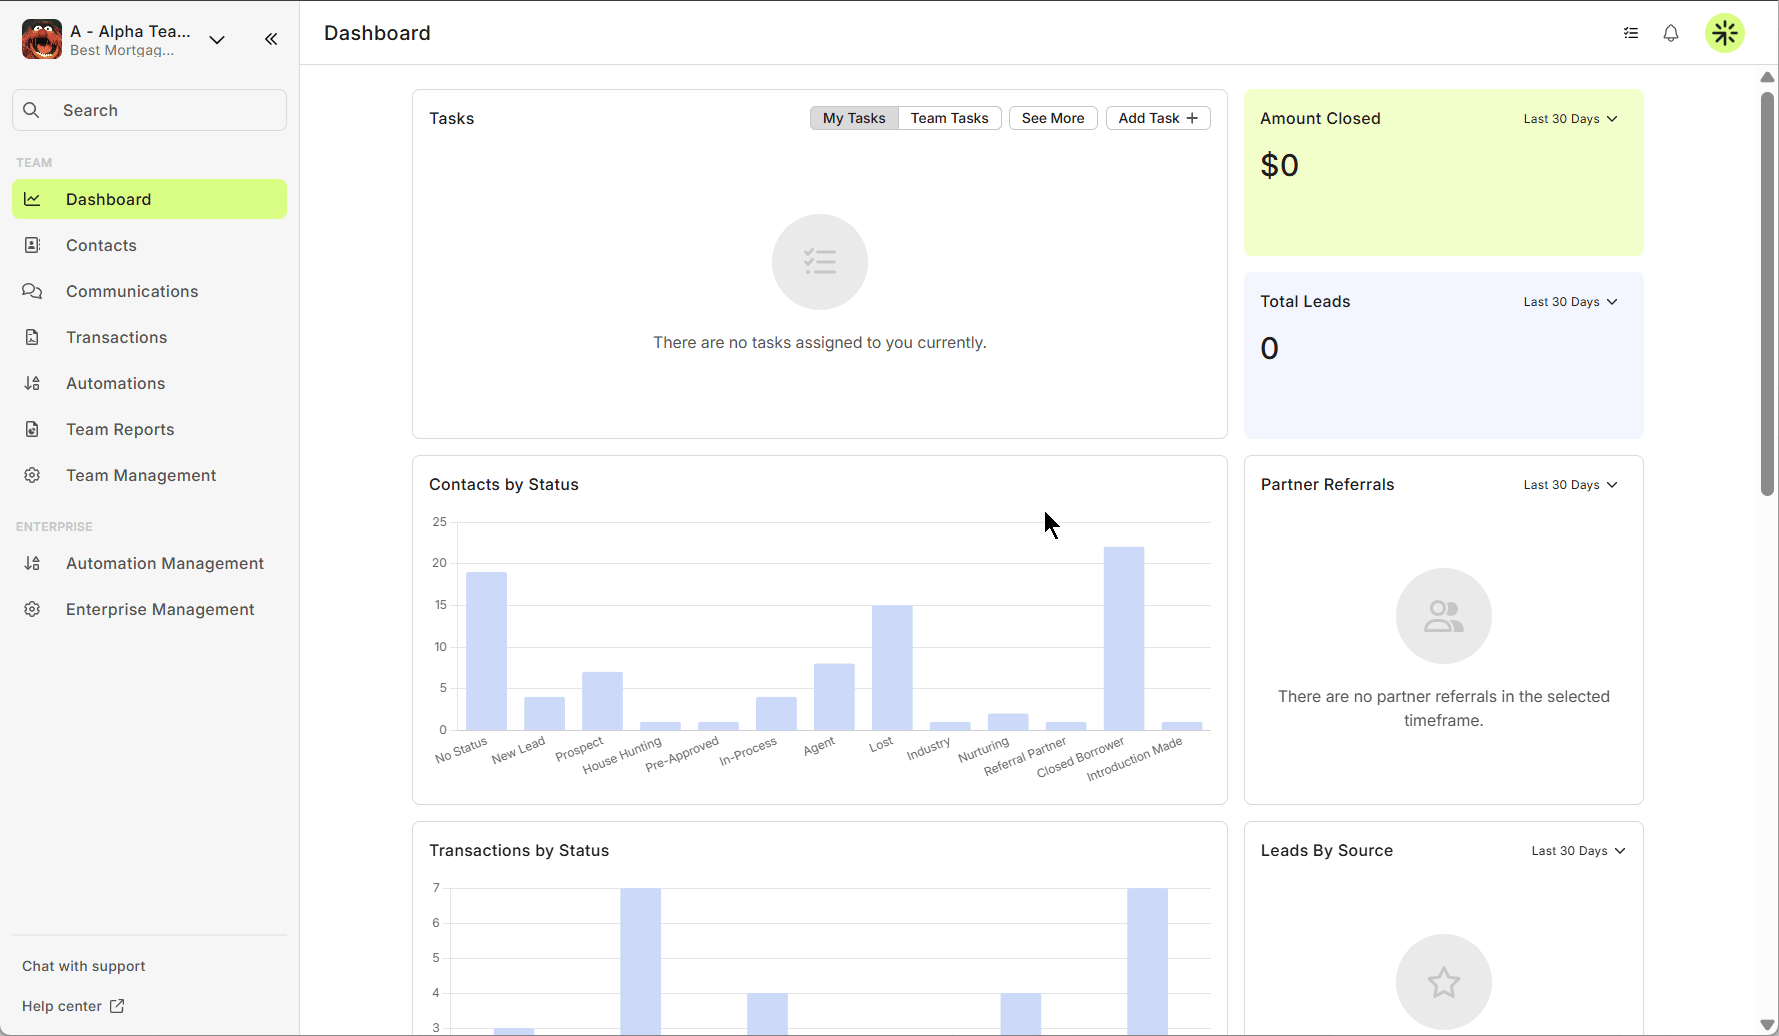Screen dimensions: 1779x1036
Task: Switch to My Tasks toggle
Action: (x=854, y=118)
